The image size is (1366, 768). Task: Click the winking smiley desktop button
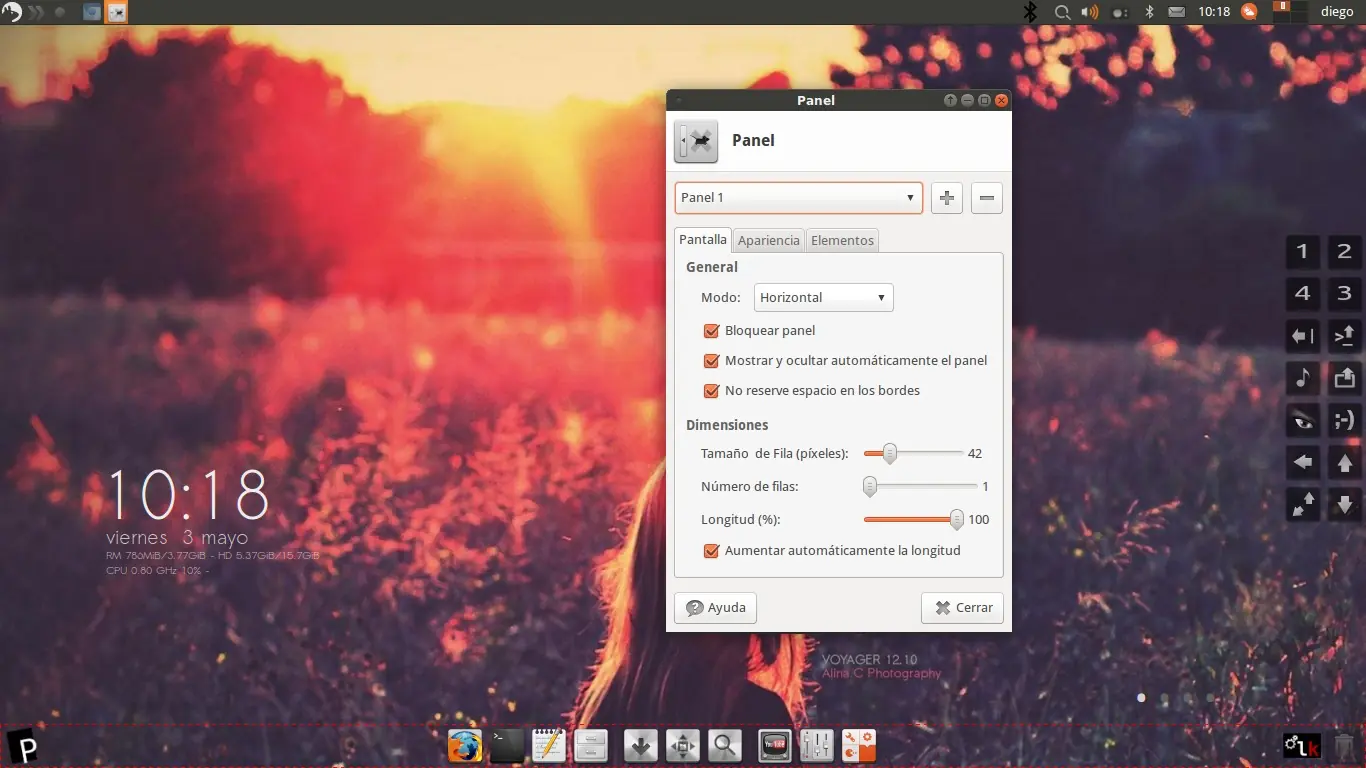[x=1344, y=420]
